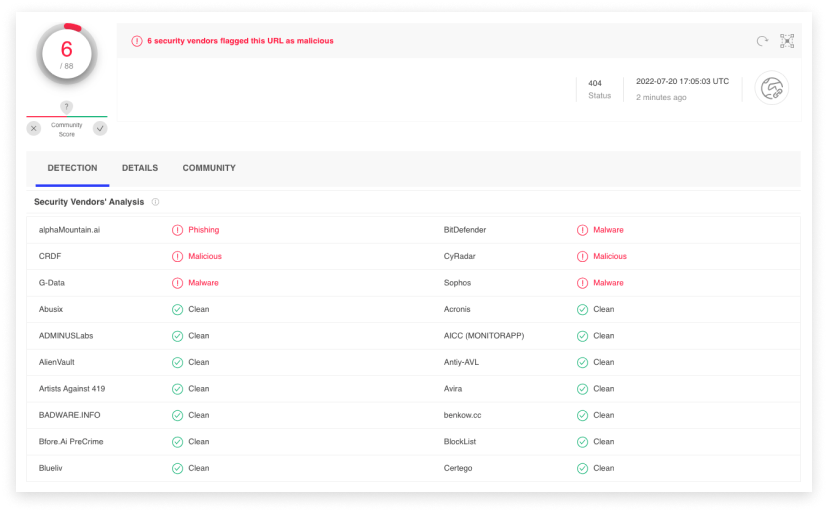Click the BitDefender vendor name
Viewport: 828px width, 512px height.
click(465, 230)
